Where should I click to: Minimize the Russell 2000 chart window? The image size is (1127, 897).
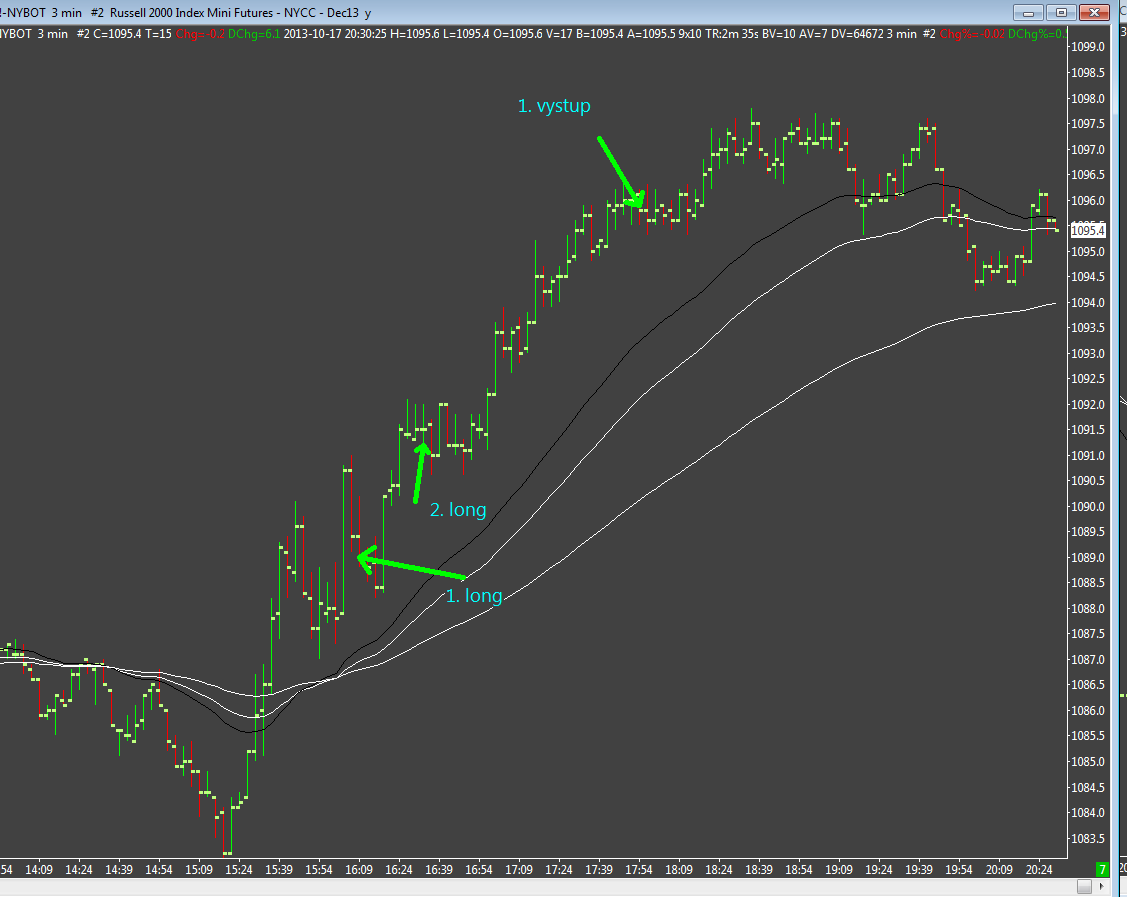1029,13
